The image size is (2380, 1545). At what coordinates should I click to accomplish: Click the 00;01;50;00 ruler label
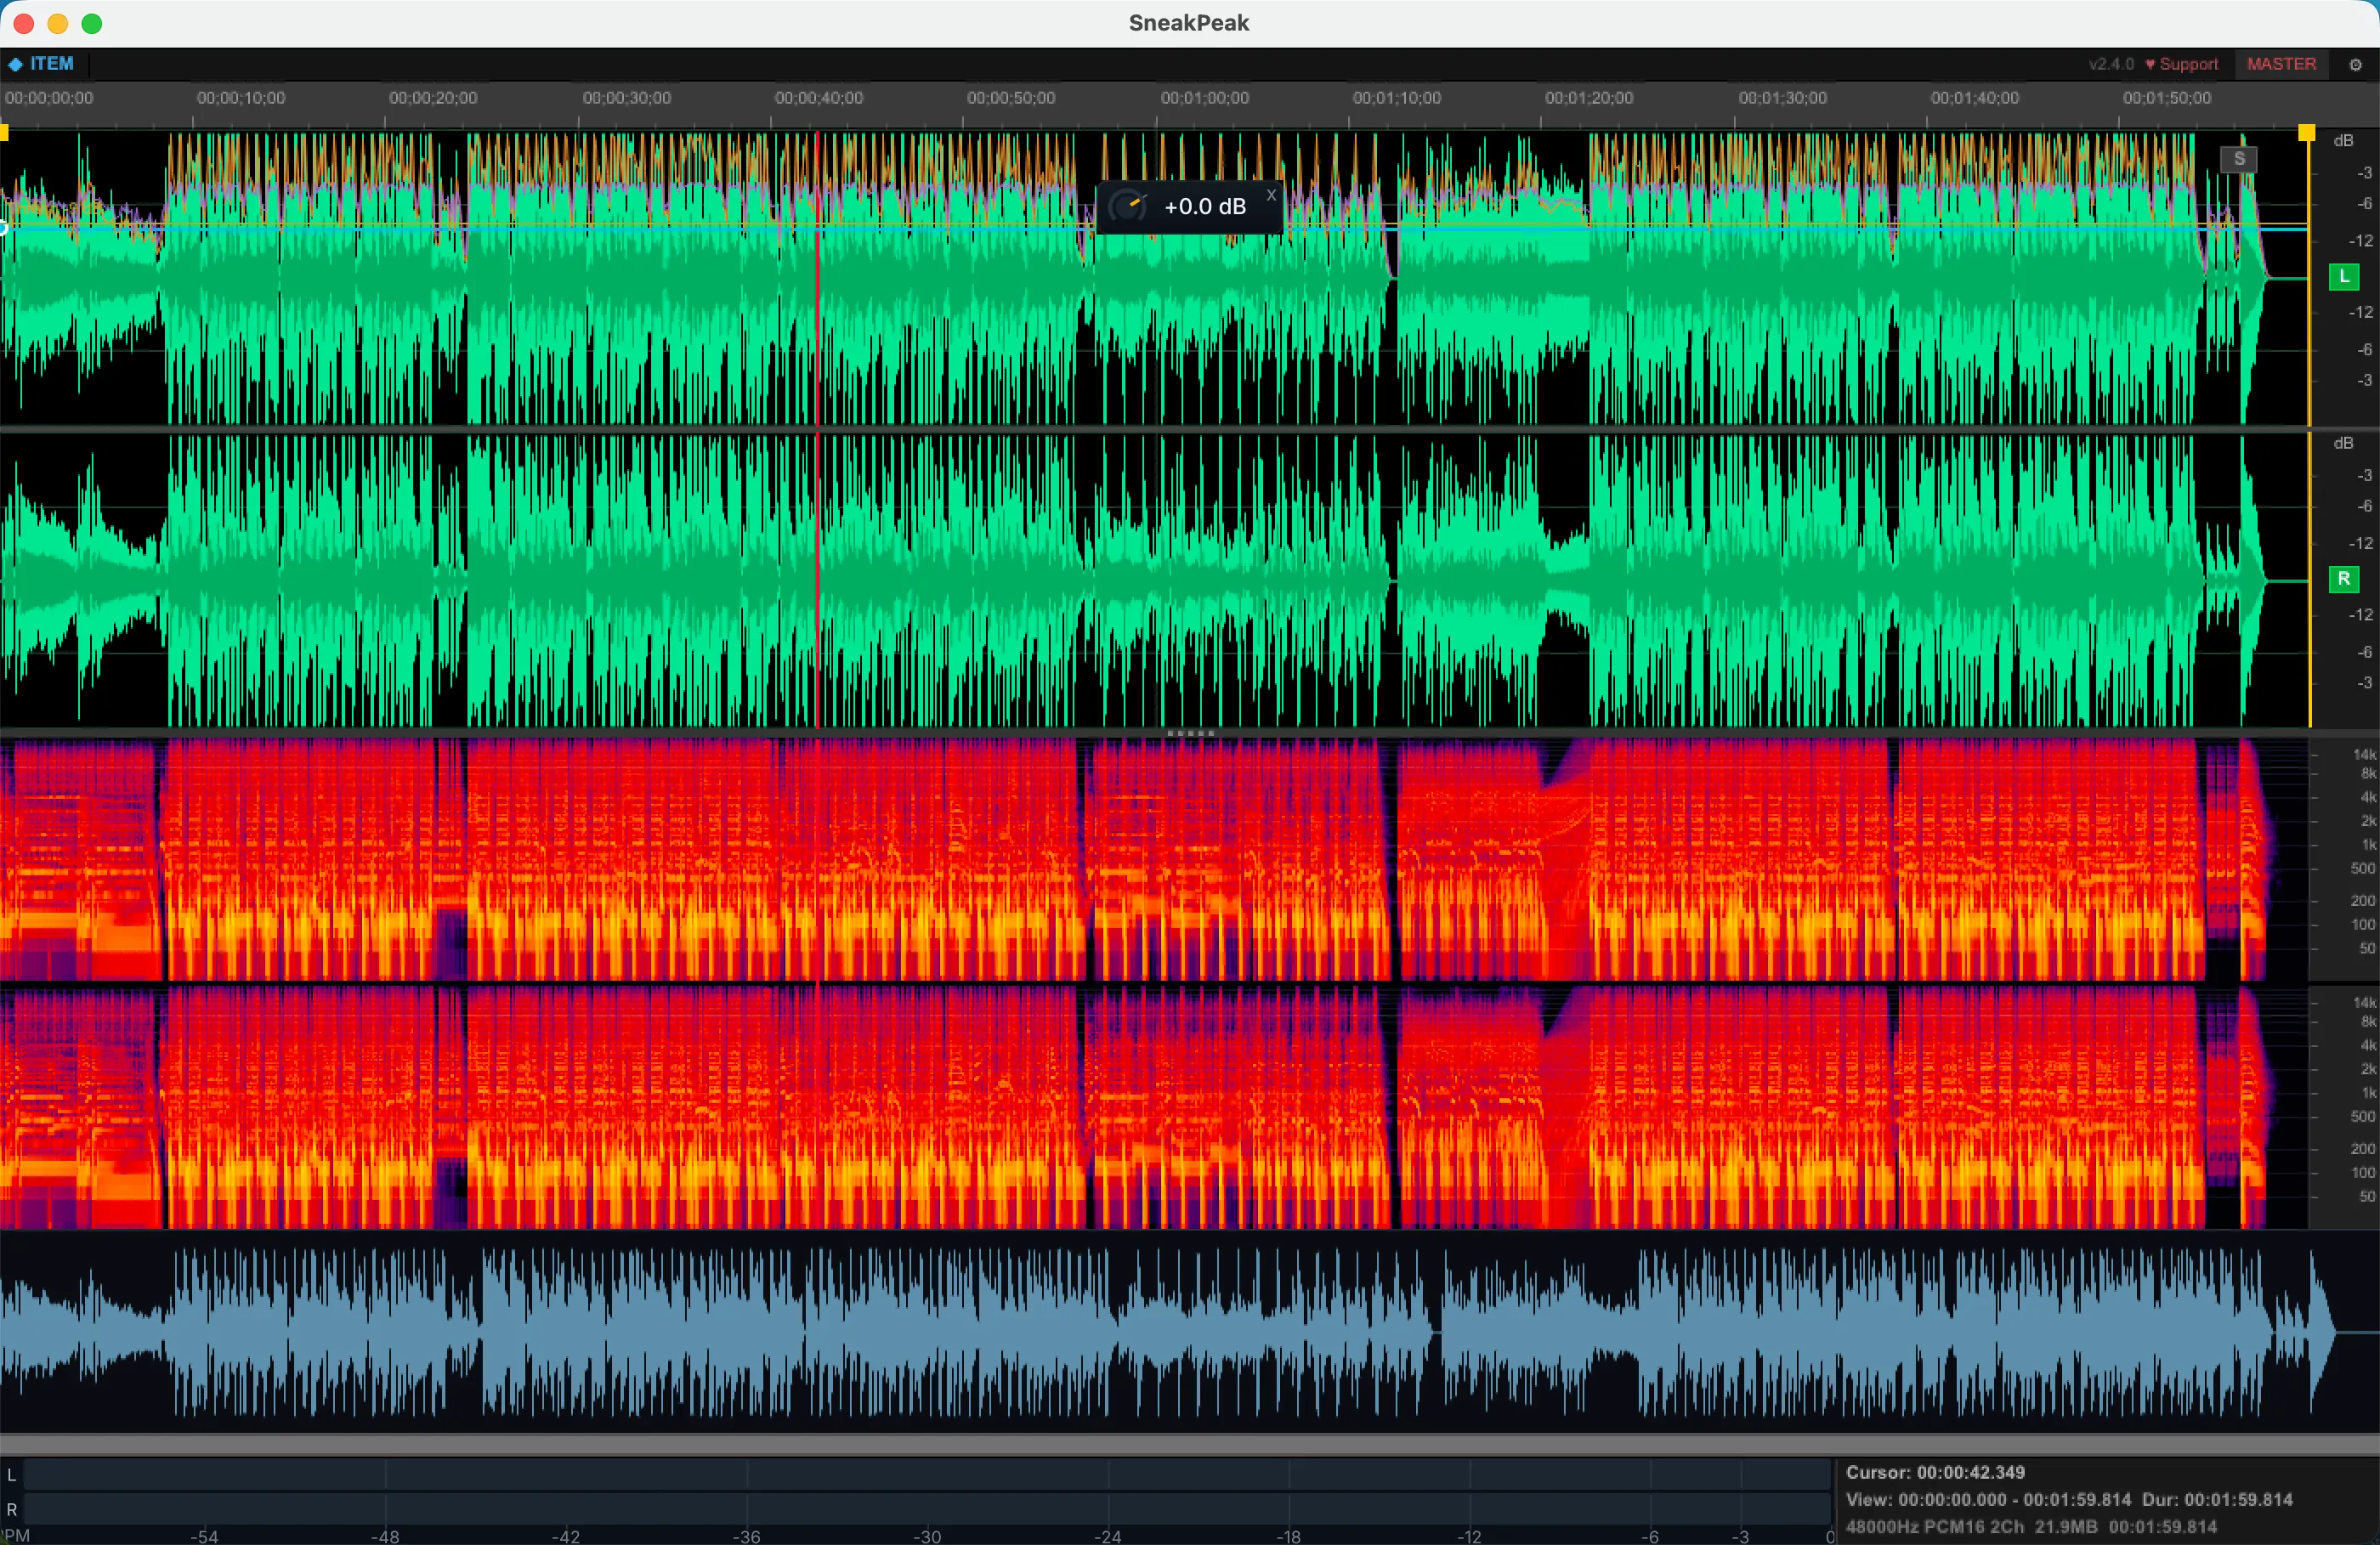tap(2167, 98)
